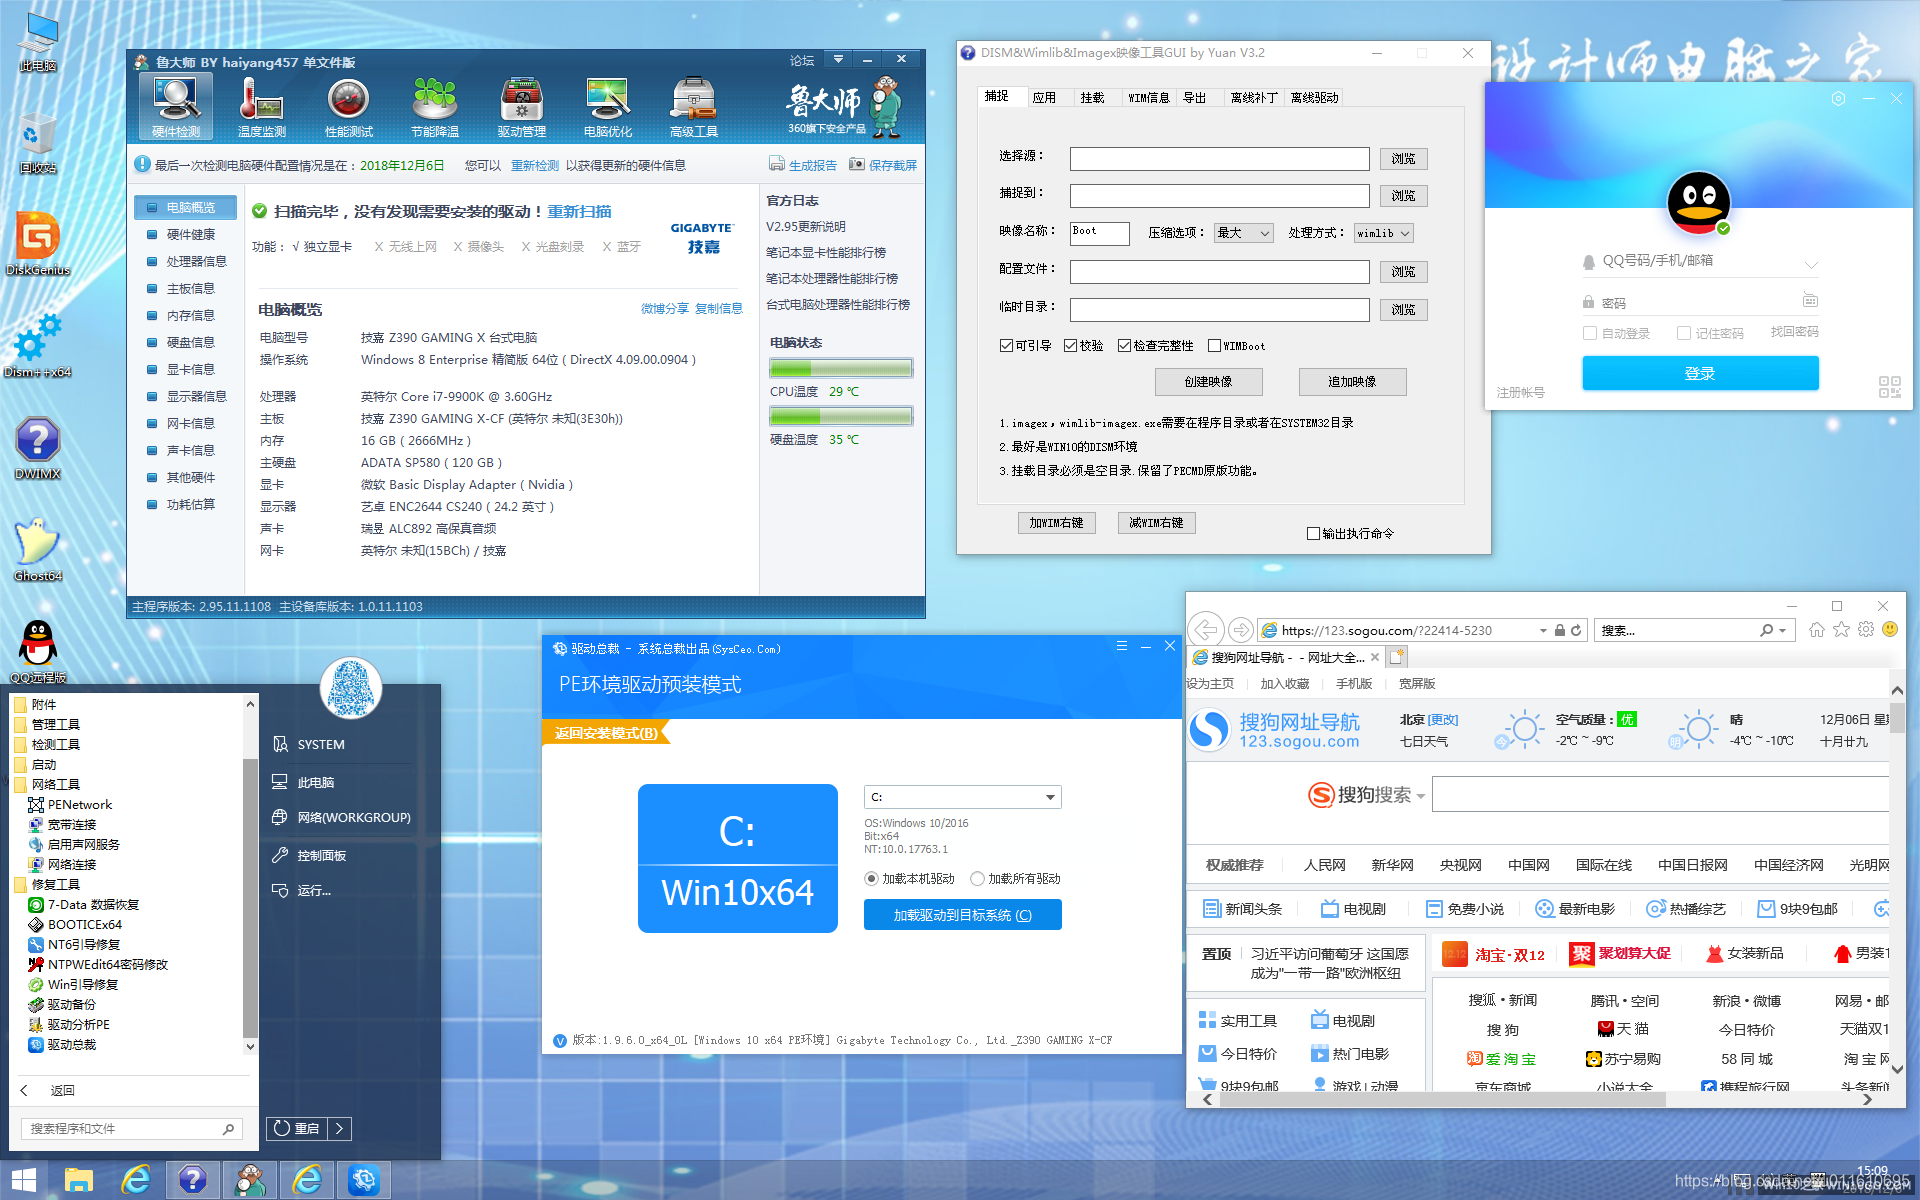Select 加载所有驱动 radio button

pyautogui.click(x=977, y=879)
